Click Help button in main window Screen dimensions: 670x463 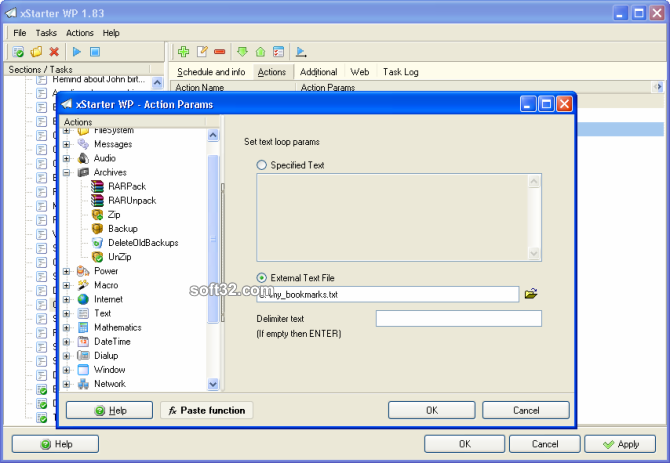55,444
